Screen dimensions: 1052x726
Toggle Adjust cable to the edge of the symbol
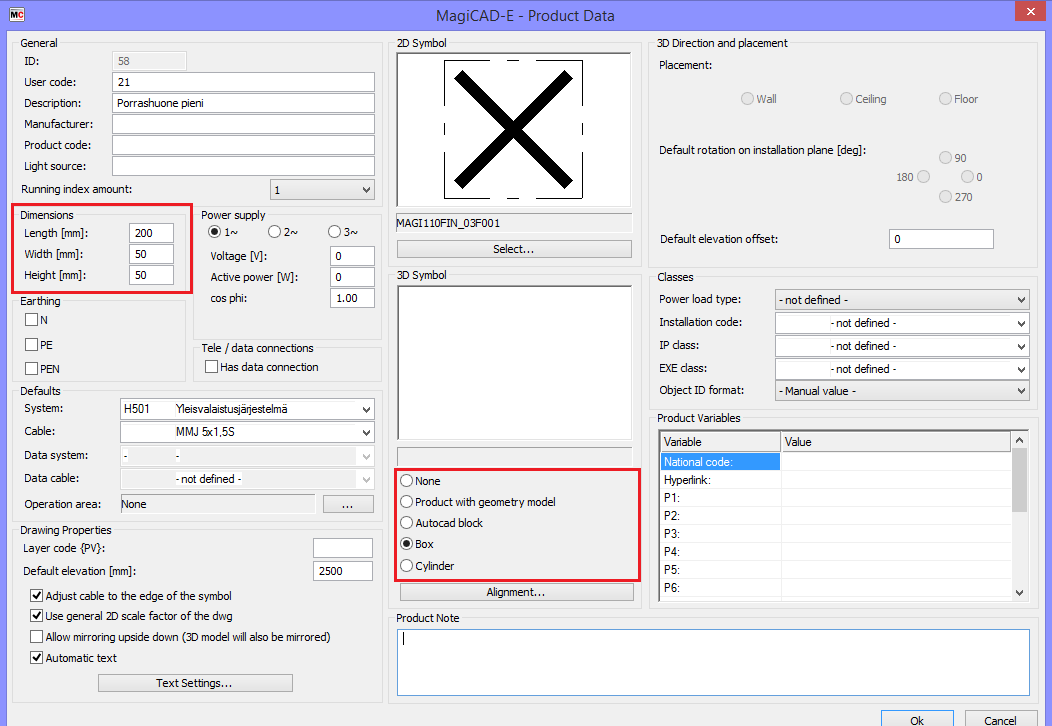pyautogui.click(x=37, y=595)
